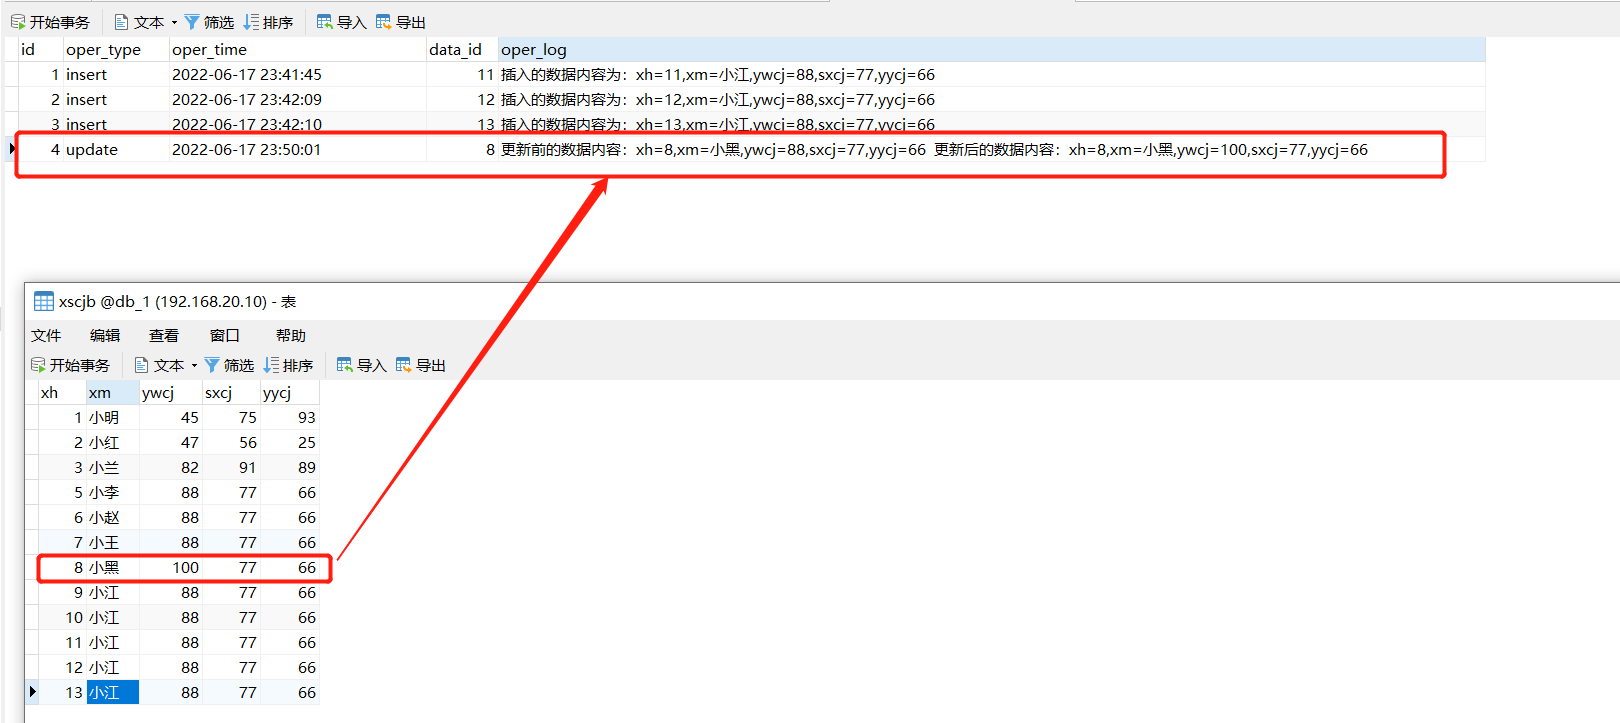Click the sxcj column header

[x=231, y=393]
